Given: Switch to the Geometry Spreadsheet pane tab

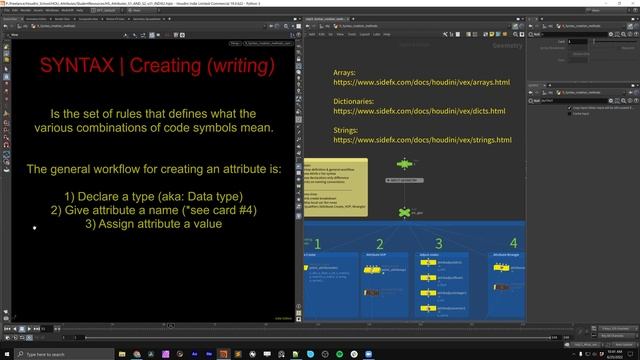Looking at the screenshot, I should click(x=147, y=19).
